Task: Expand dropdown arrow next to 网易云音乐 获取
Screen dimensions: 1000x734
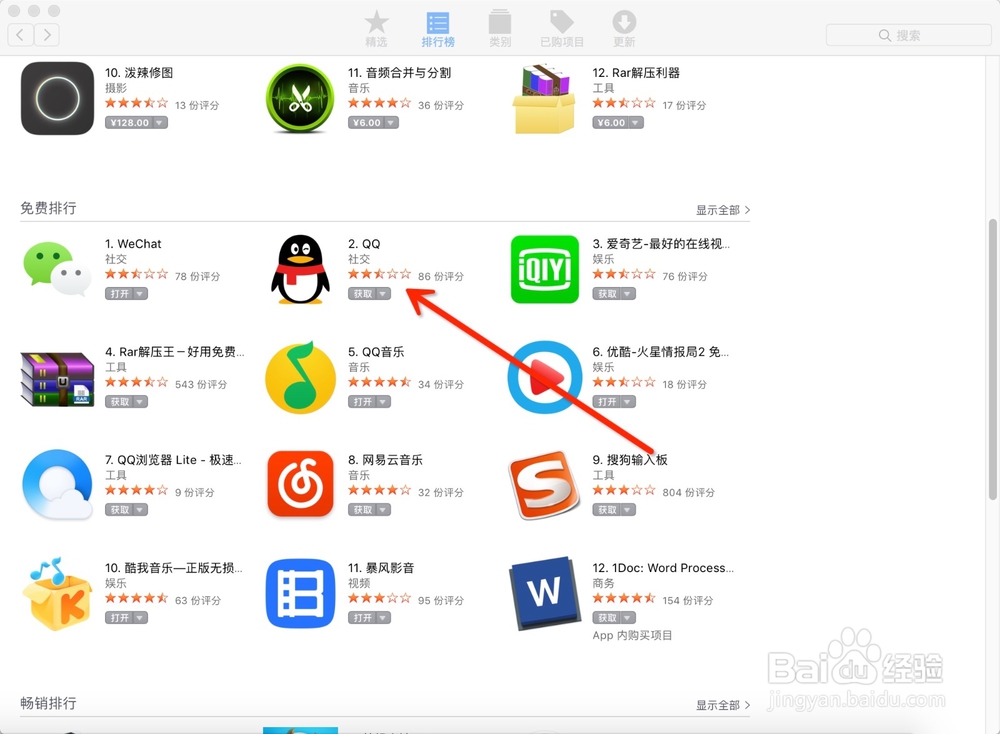Action: (x=383, y=510)
